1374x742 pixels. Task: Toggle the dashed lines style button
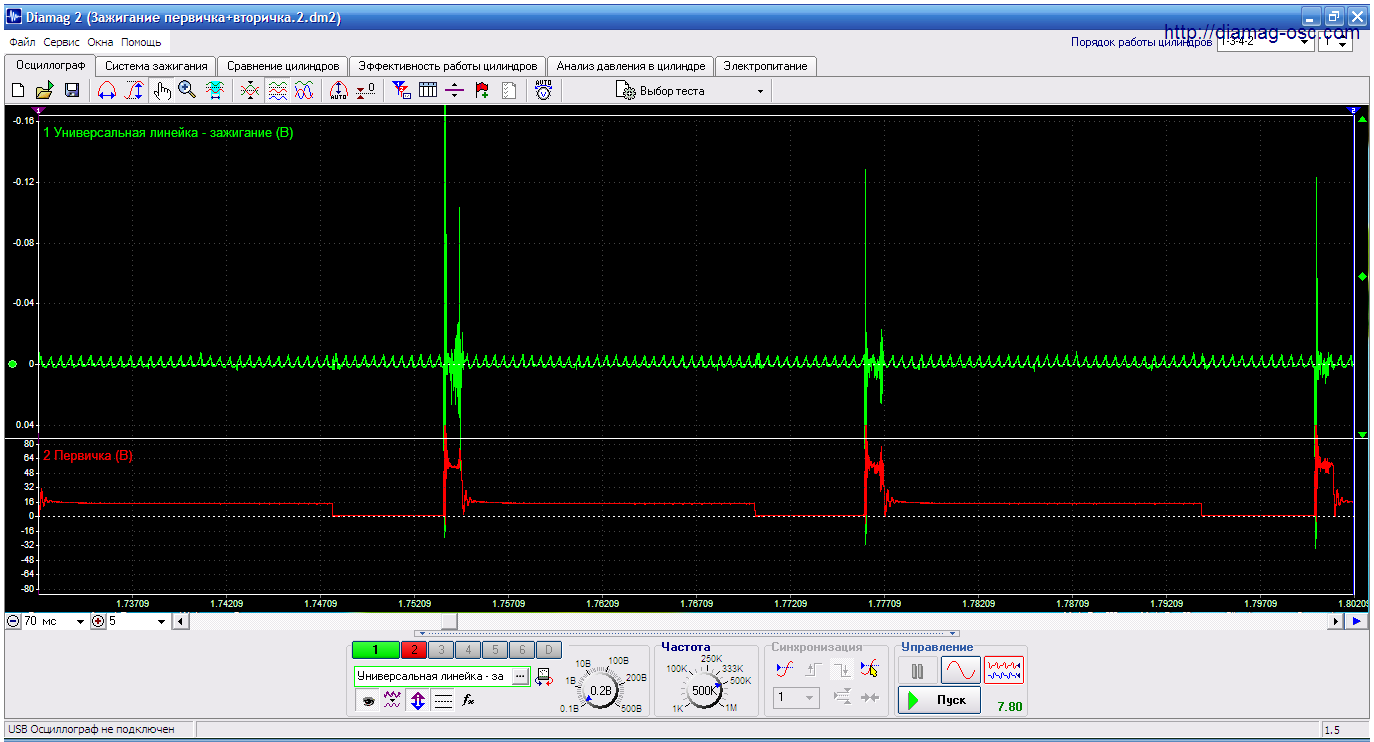tap(443, 701)
